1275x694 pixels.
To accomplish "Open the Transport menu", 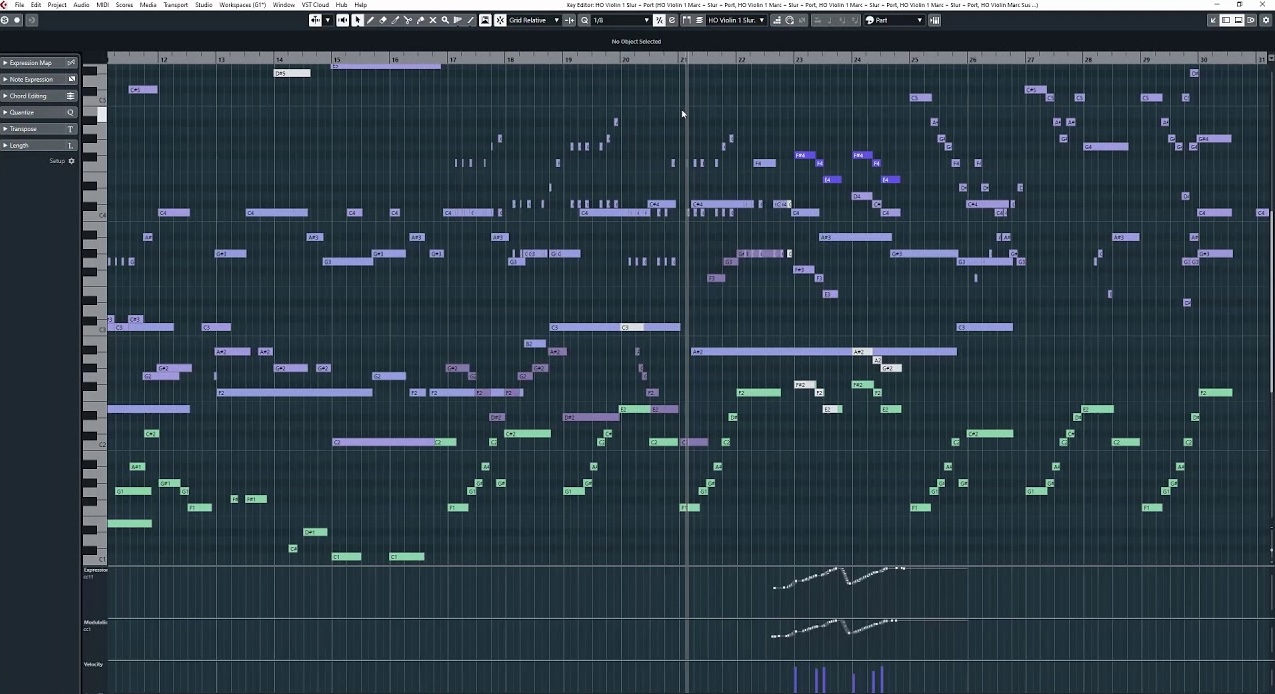I will pyautogui.click(x=175, y=5).
